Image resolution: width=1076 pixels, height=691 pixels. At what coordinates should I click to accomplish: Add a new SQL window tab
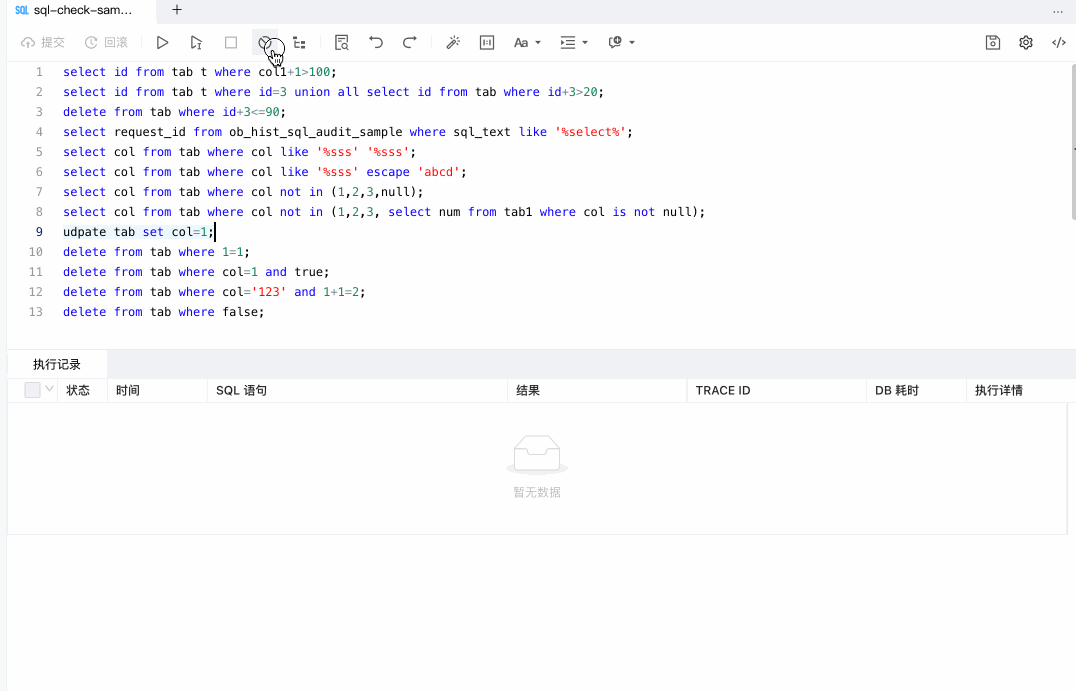pyautogui.click(x=177, y=10)
